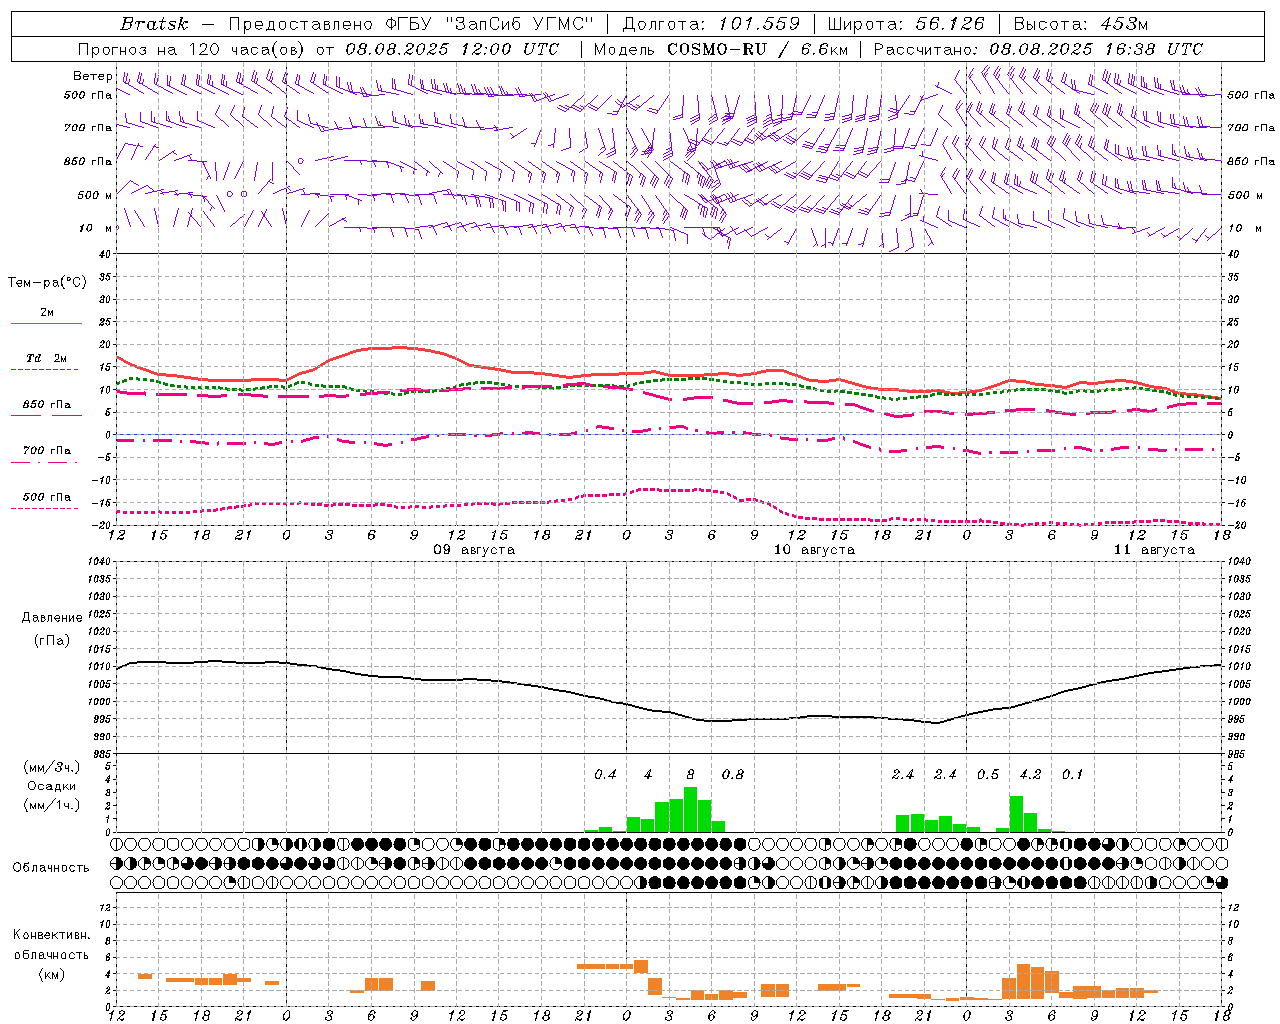Click the forecast start time 08.08.2025 12:00 UTC
The image size is (1280, 1024).
452,49
